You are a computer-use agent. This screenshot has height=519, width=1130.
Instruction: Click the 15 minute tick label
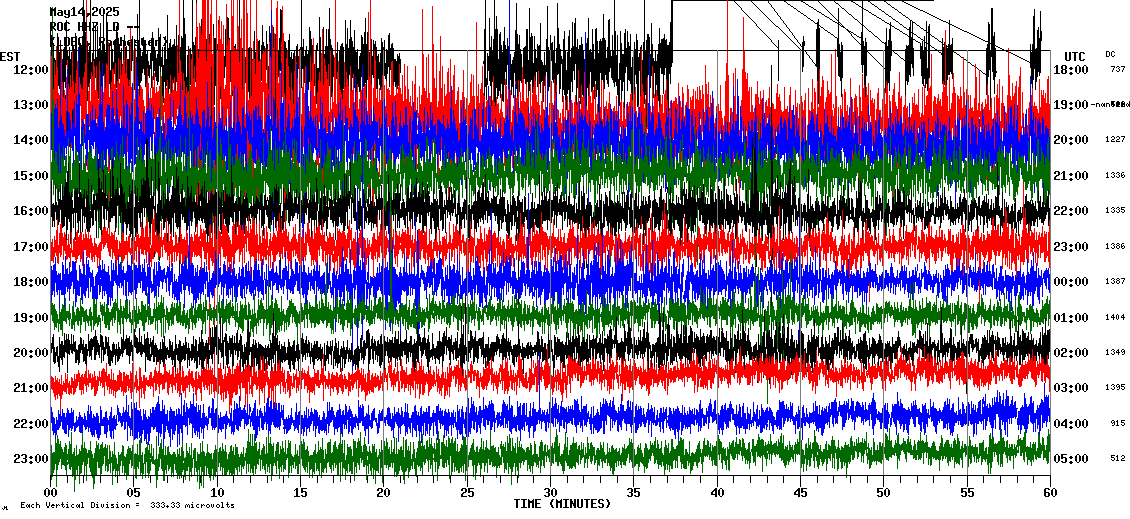(x=300, y=492)
